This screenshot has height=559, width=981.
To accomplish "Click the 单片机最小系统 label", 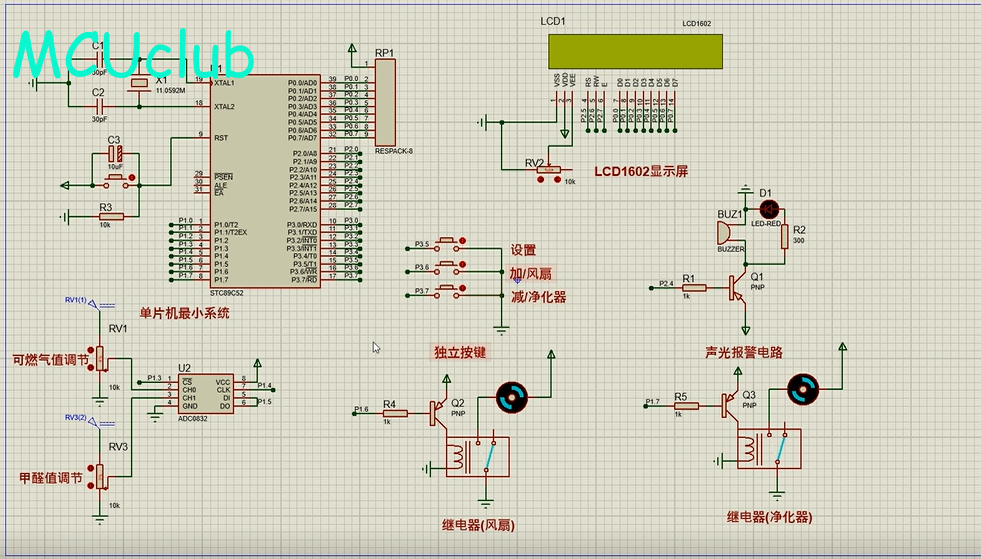I will 184,314.
